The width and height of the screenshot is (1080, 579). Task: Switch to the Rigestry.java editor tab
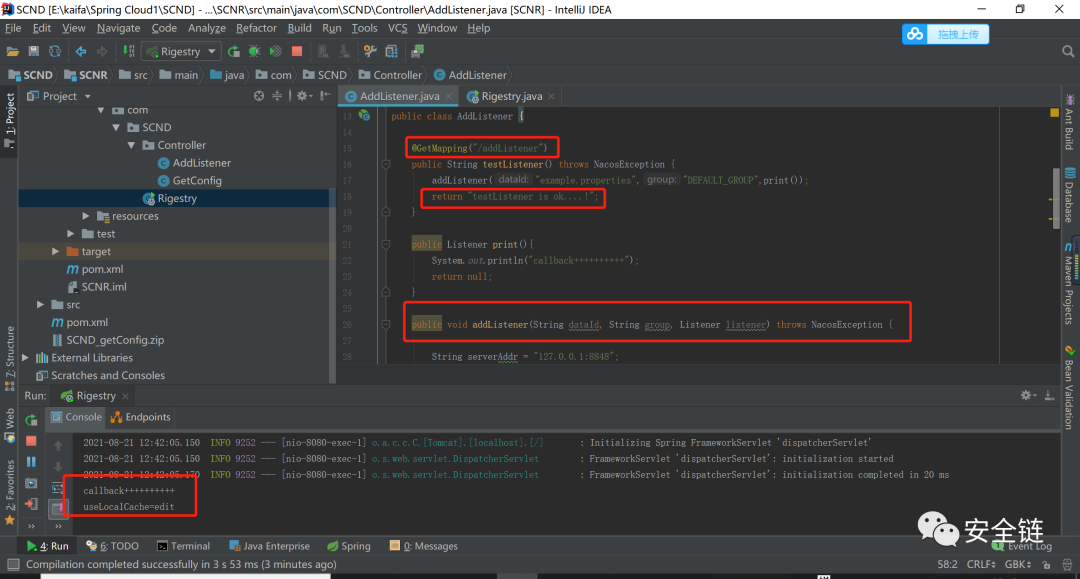click(x=511, y=96)
